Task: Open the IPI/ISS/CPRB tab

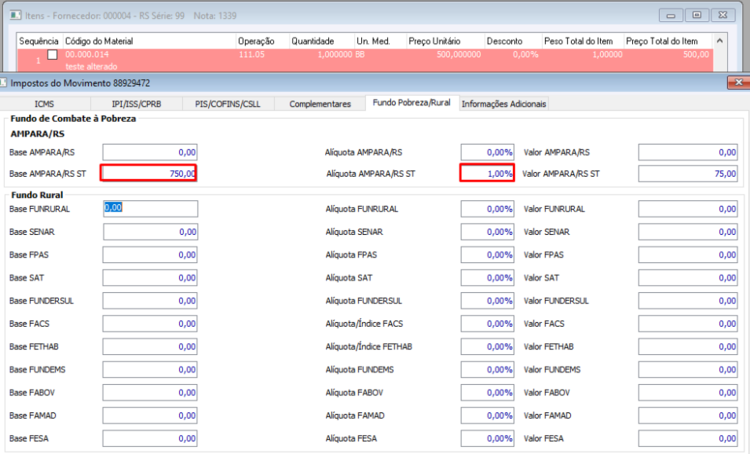Action: tap(136, 104)
